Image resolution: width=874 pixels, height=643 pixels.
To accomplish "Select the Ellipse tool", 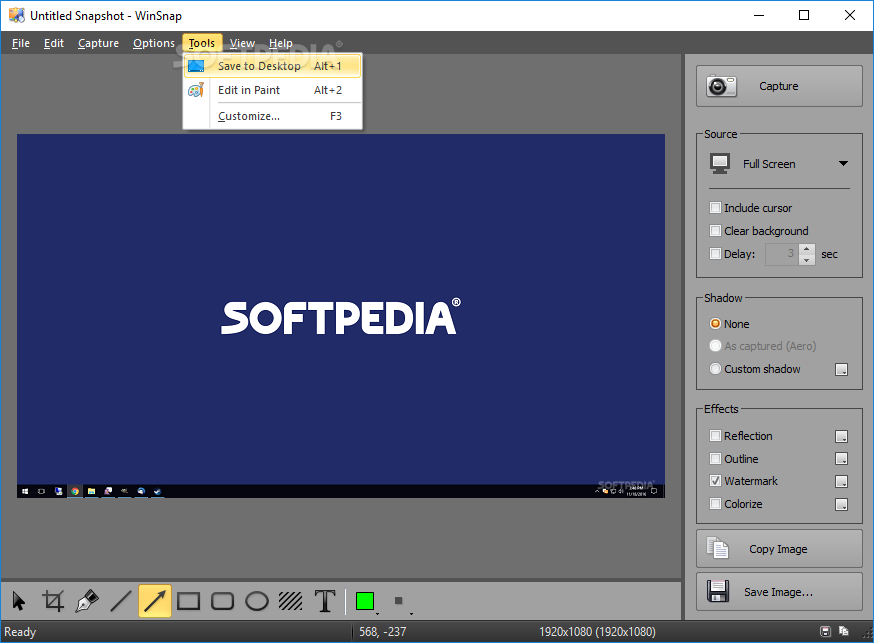I will [257, 601].
